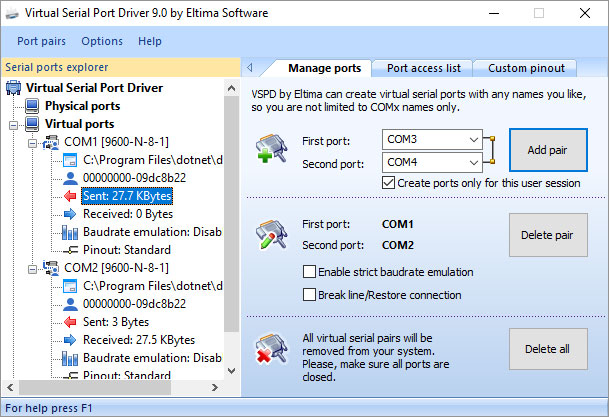Screen dimensions: 609x417
Task: Enable strict baudrate emulation checkbox
Action: pos(309,272)
